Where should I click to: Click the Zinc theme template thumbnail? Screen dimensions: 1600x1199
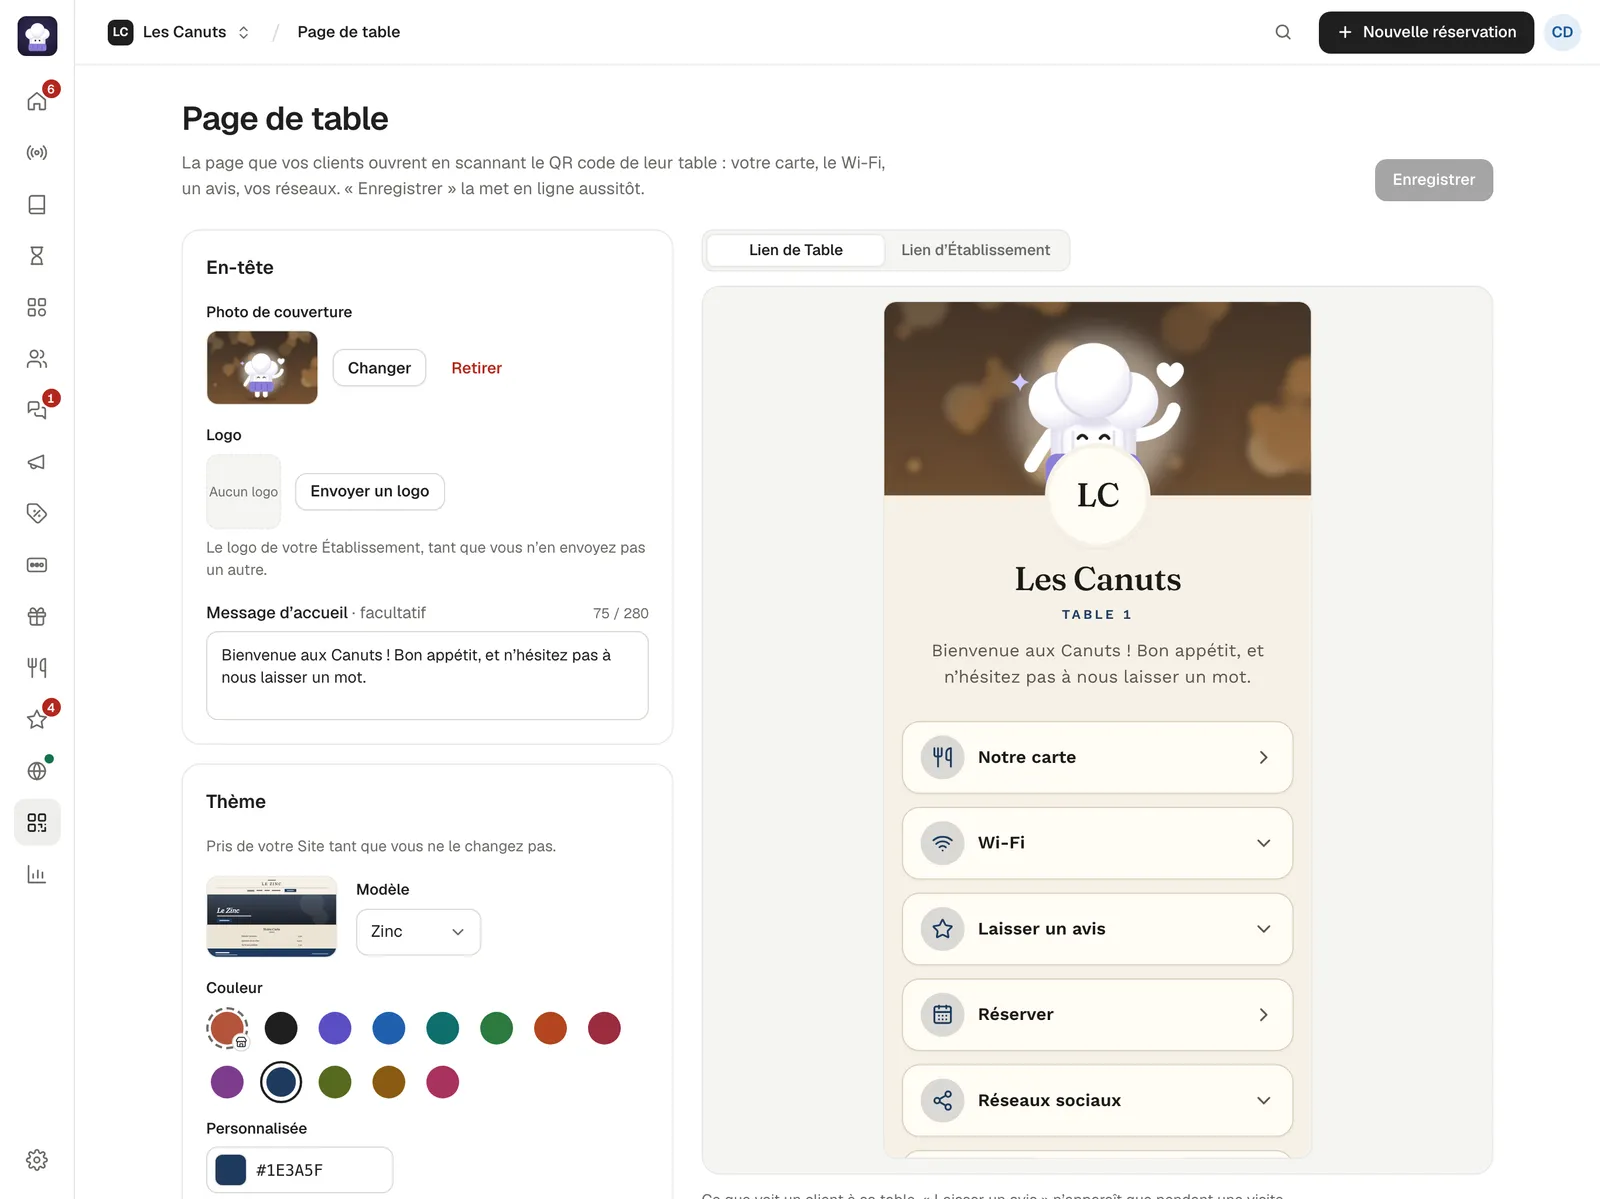271,916
